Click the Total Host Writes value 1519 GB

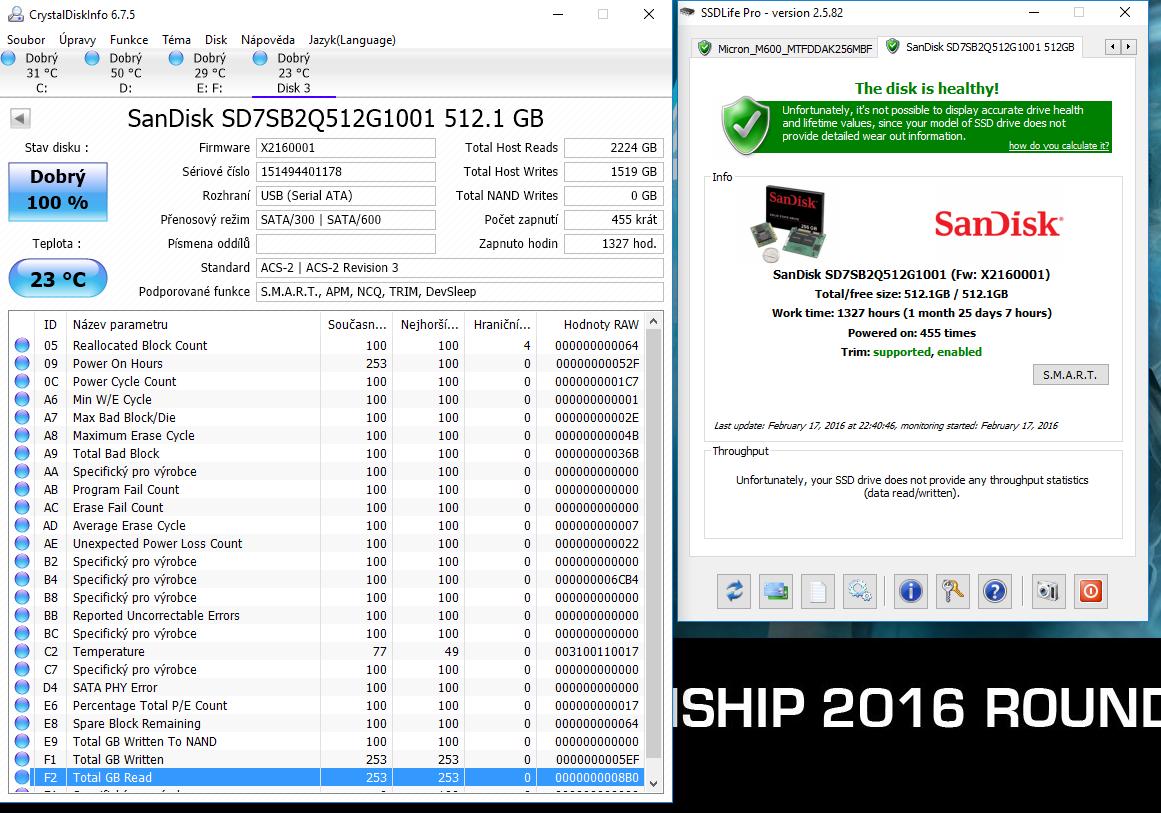[x=613, y=172]
